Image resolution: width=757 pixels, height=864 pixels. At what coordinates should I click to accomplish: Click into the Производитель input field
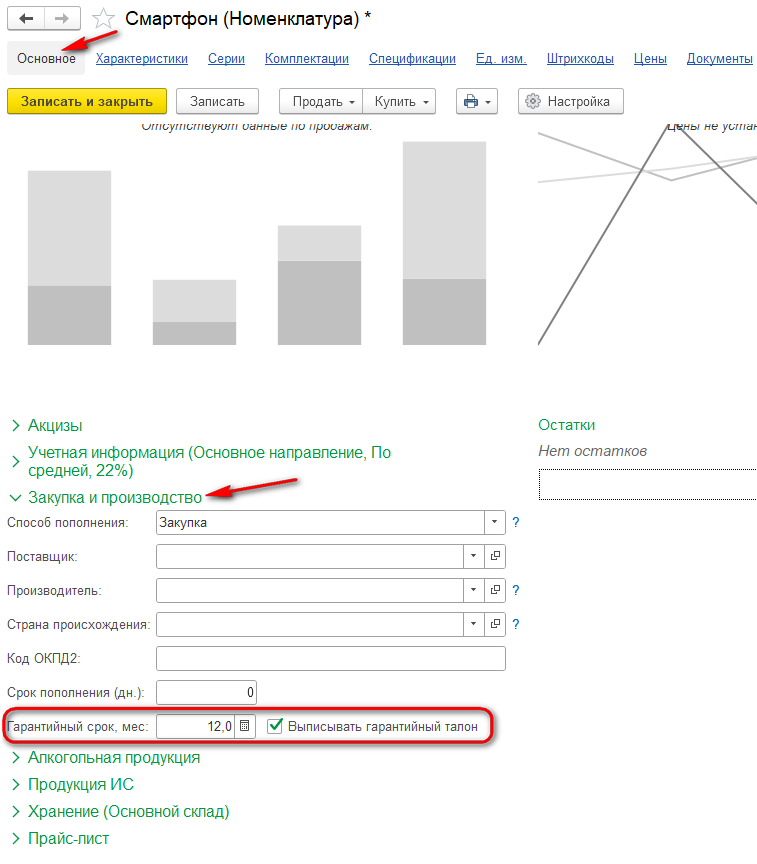pyautogui.click(x=310, y=590)
